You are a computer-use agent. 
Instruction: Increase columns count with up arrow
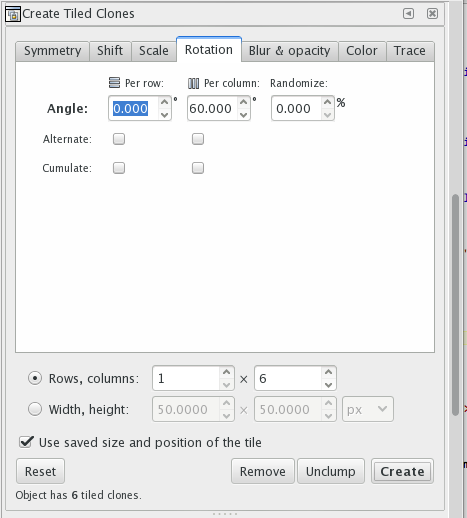click(328, 372)
